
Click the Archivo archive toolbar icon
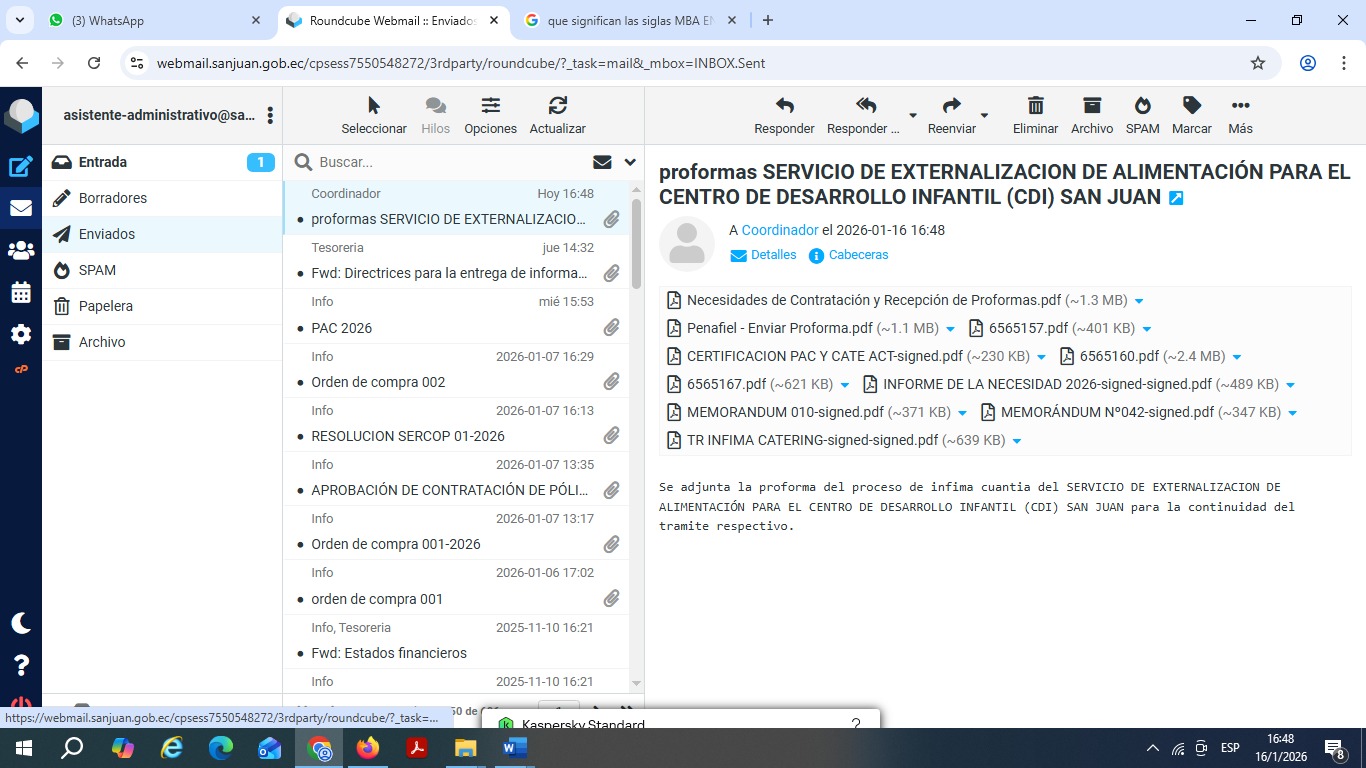click(1091, 106)
